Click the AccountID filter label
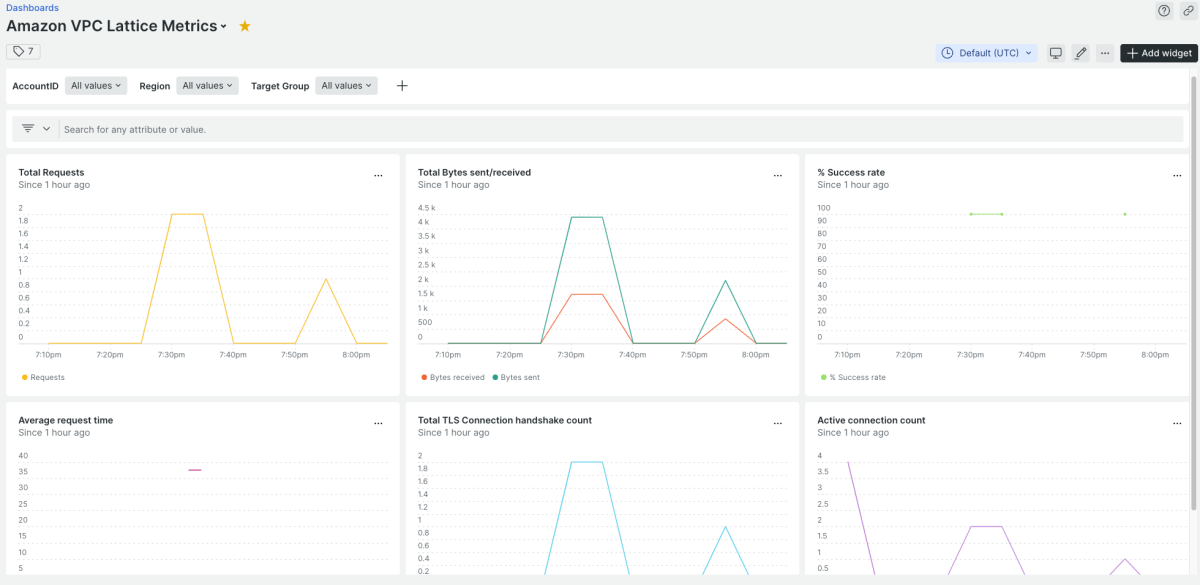This screenshot has height=585, width=1200. pyautogui.click(x=35, y=86)
